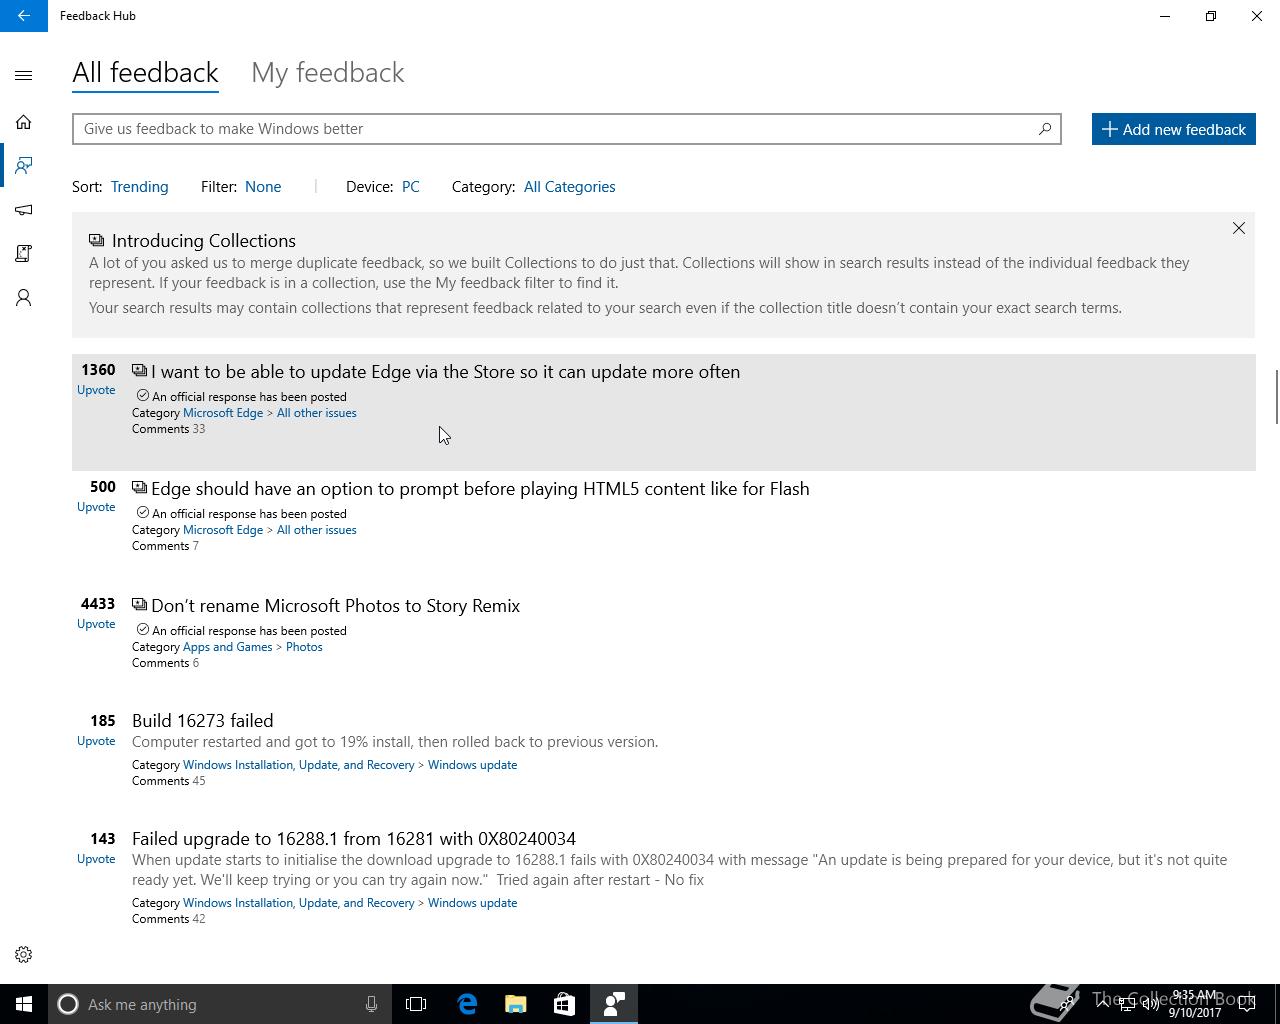Click Windows Installation category under Failed upgrade
The width and height of the screenshot is (1280, 1024).
(x=298, y=903)
